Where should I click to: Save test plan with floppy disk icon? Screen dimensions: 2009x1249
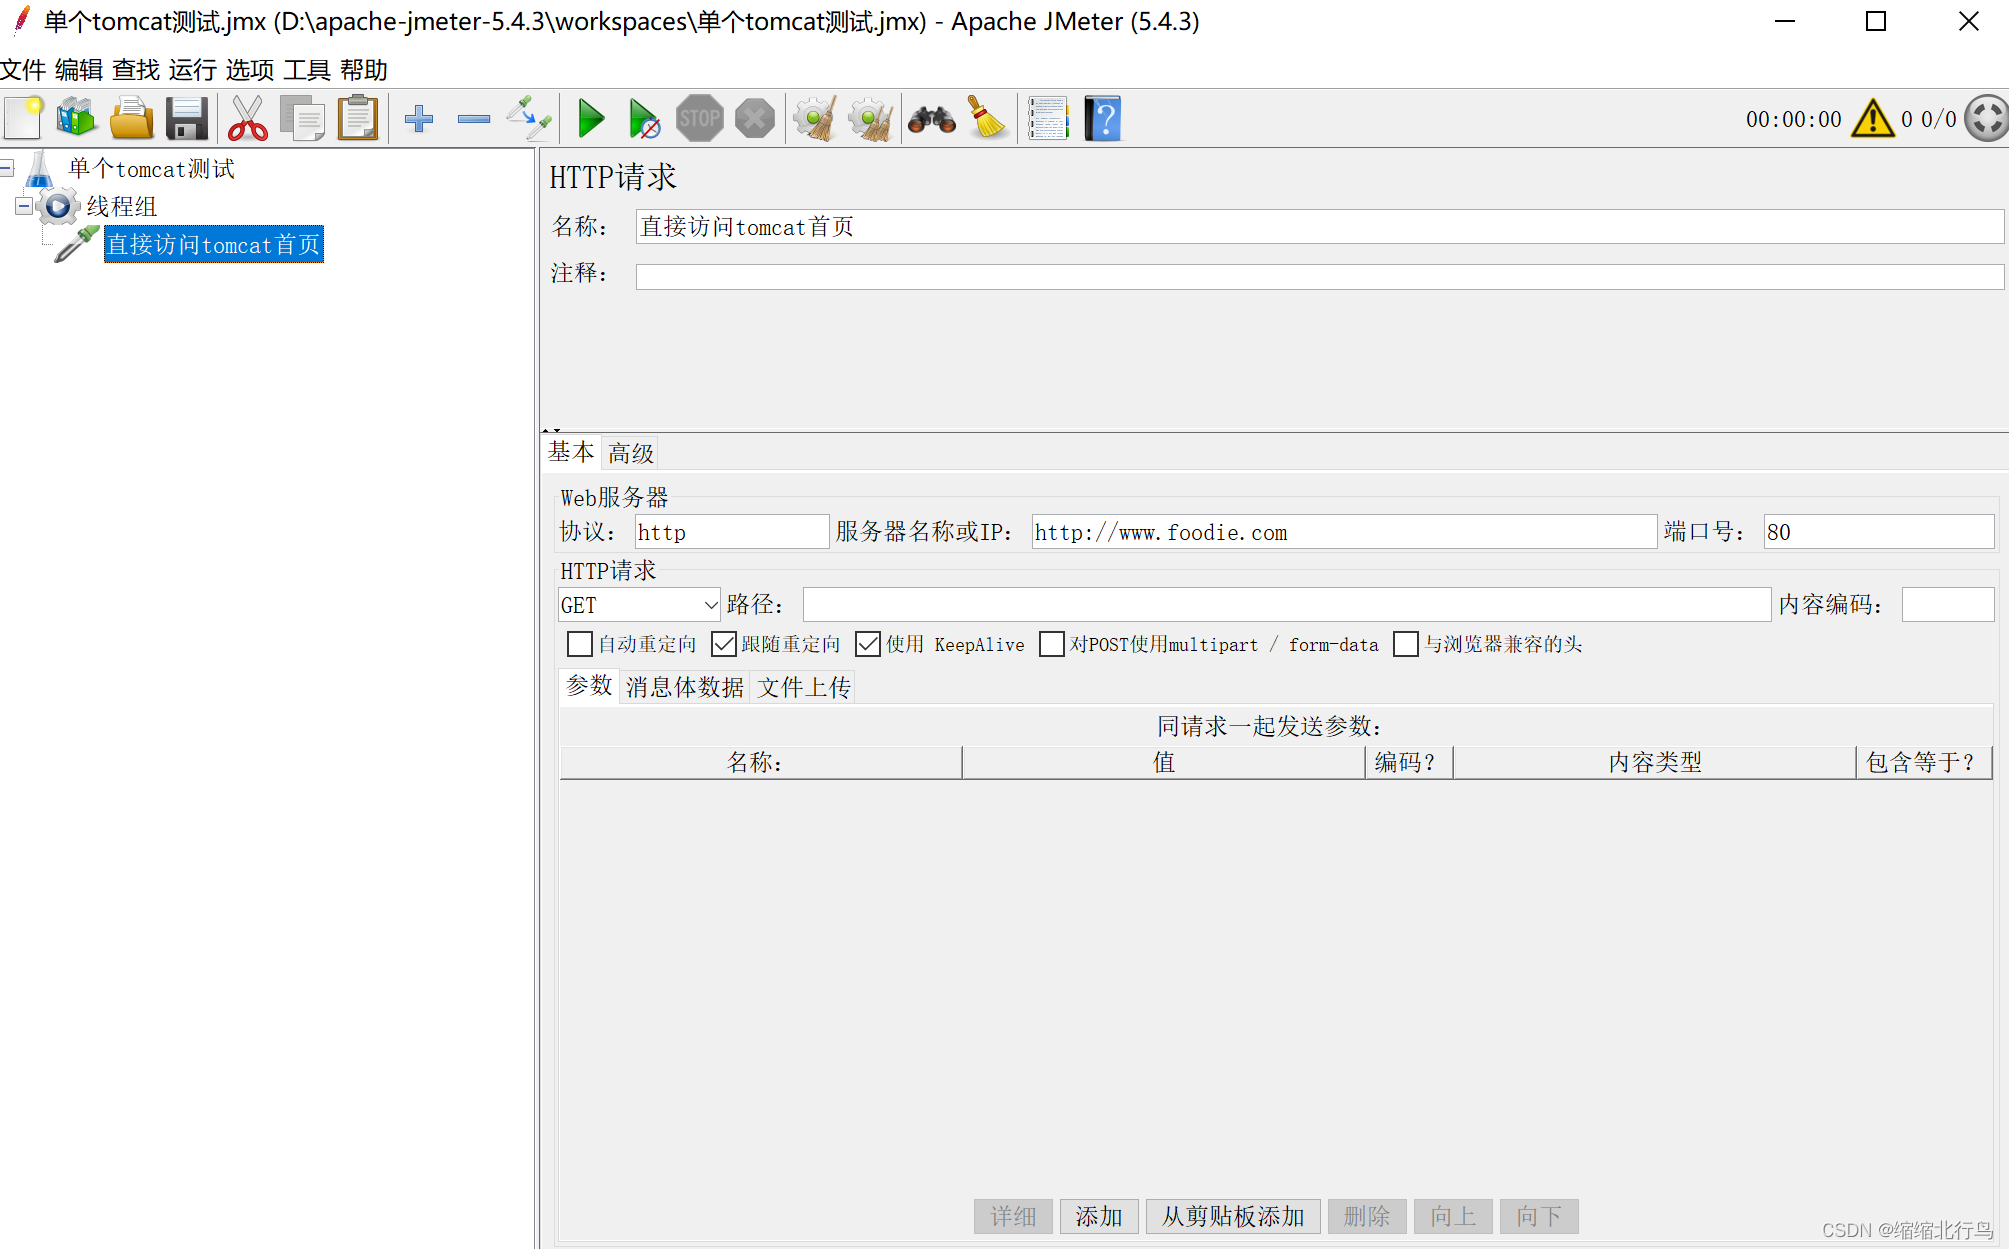pyautogui.click(x=186, y=119)
